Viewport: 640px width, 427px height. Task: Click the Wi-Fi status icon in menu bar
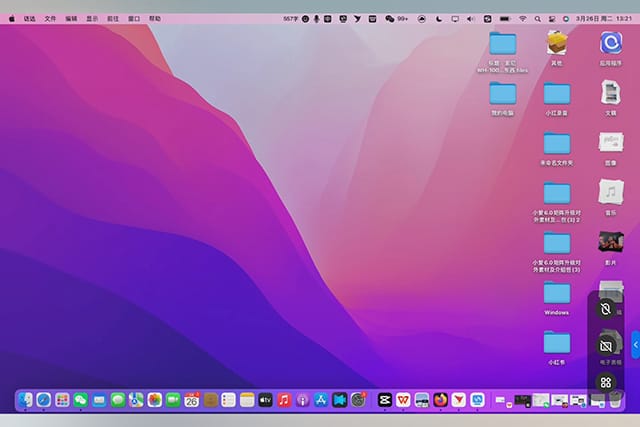[x=522, y=18]
